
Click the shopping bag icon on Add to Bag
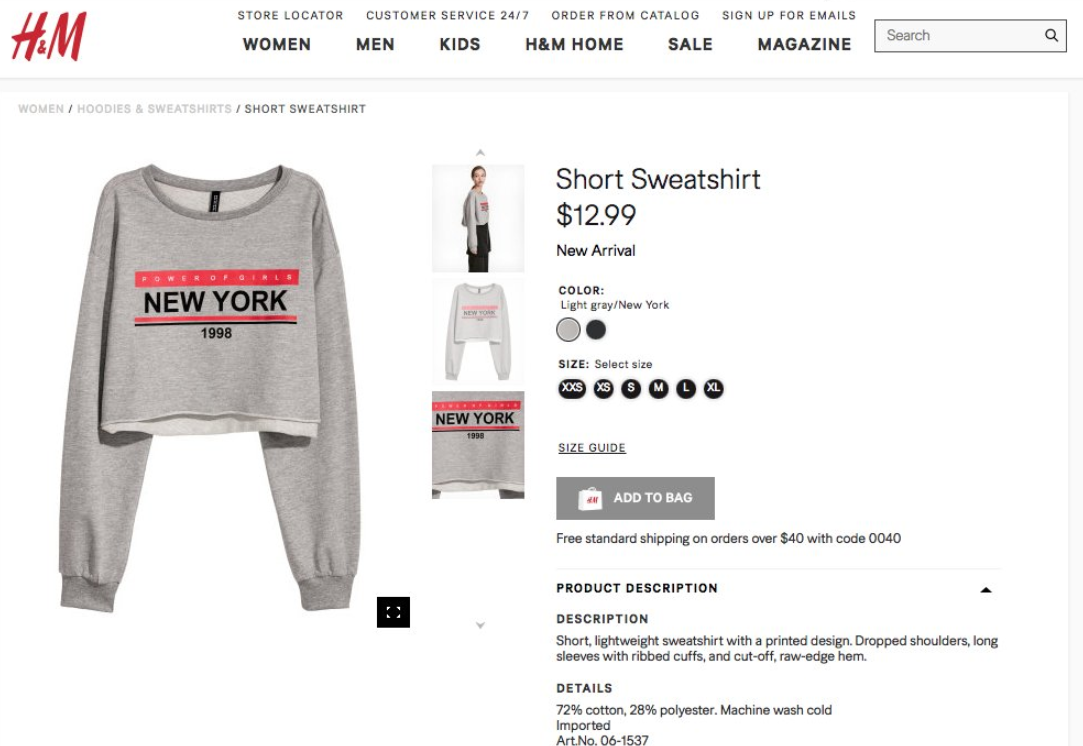[x=590, y=498]
